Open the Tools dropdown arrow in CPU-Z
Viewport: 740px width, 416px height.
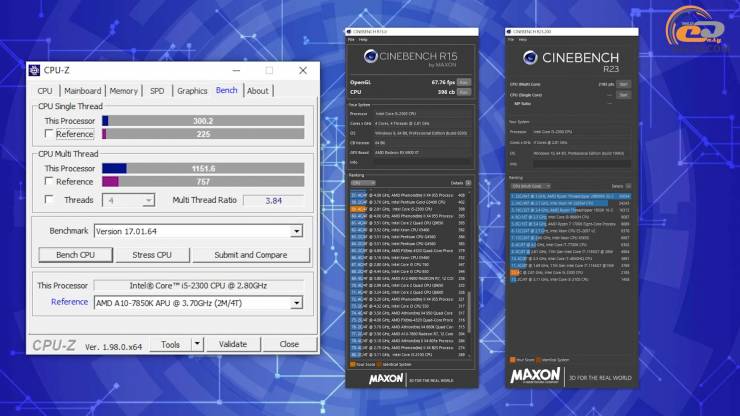(197, 344)
